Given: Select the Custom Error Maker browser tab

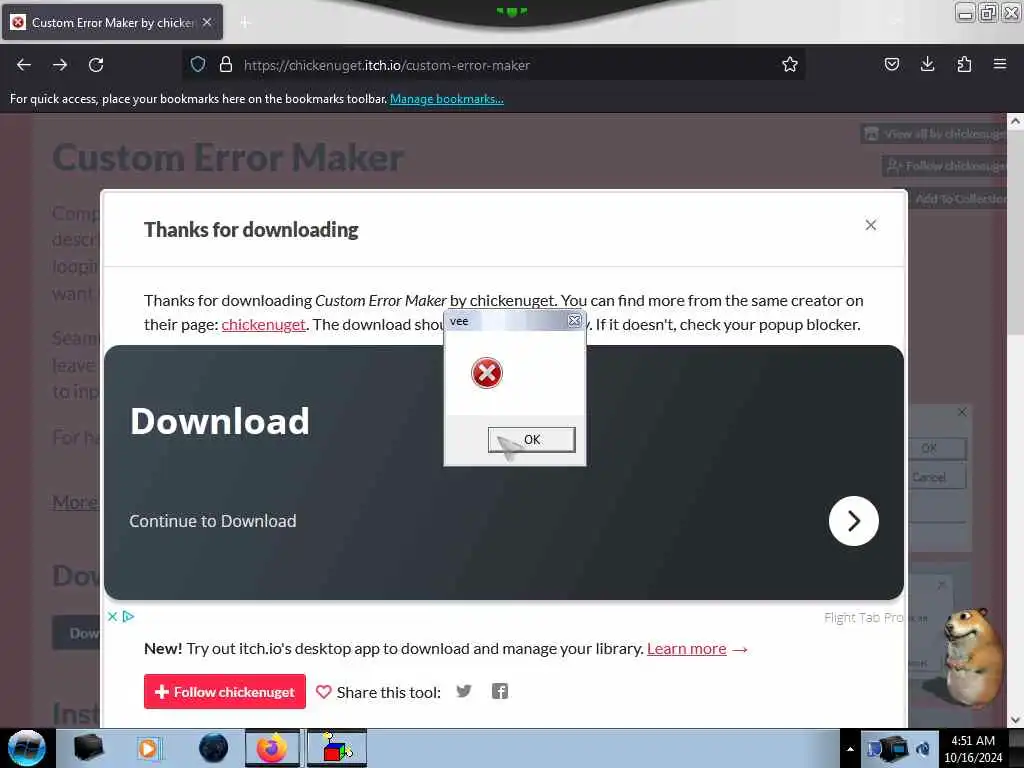Looking at the screenshot, I should (x=112, y=22).
